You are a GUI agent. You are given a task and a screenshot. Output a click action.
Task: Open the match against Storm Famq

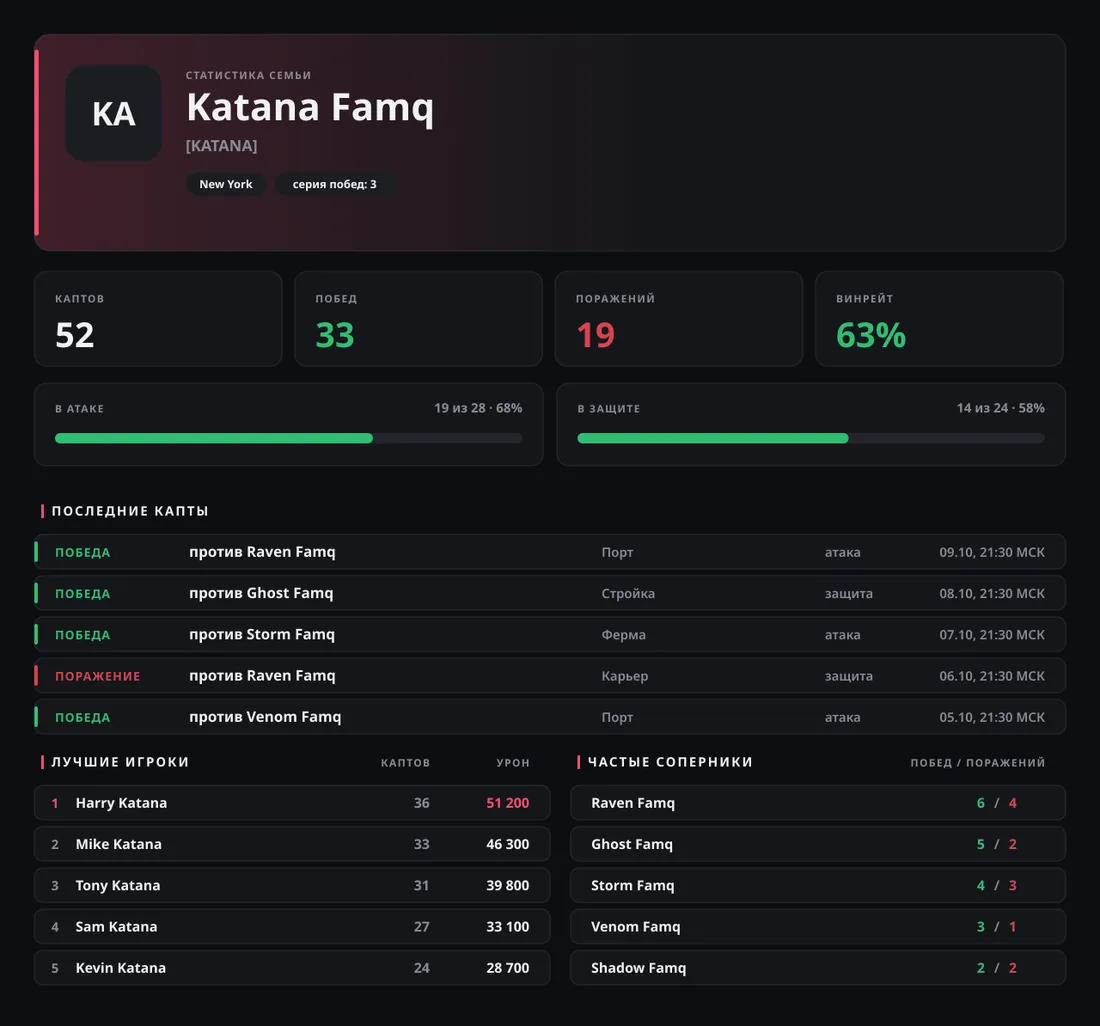point(550,635)
